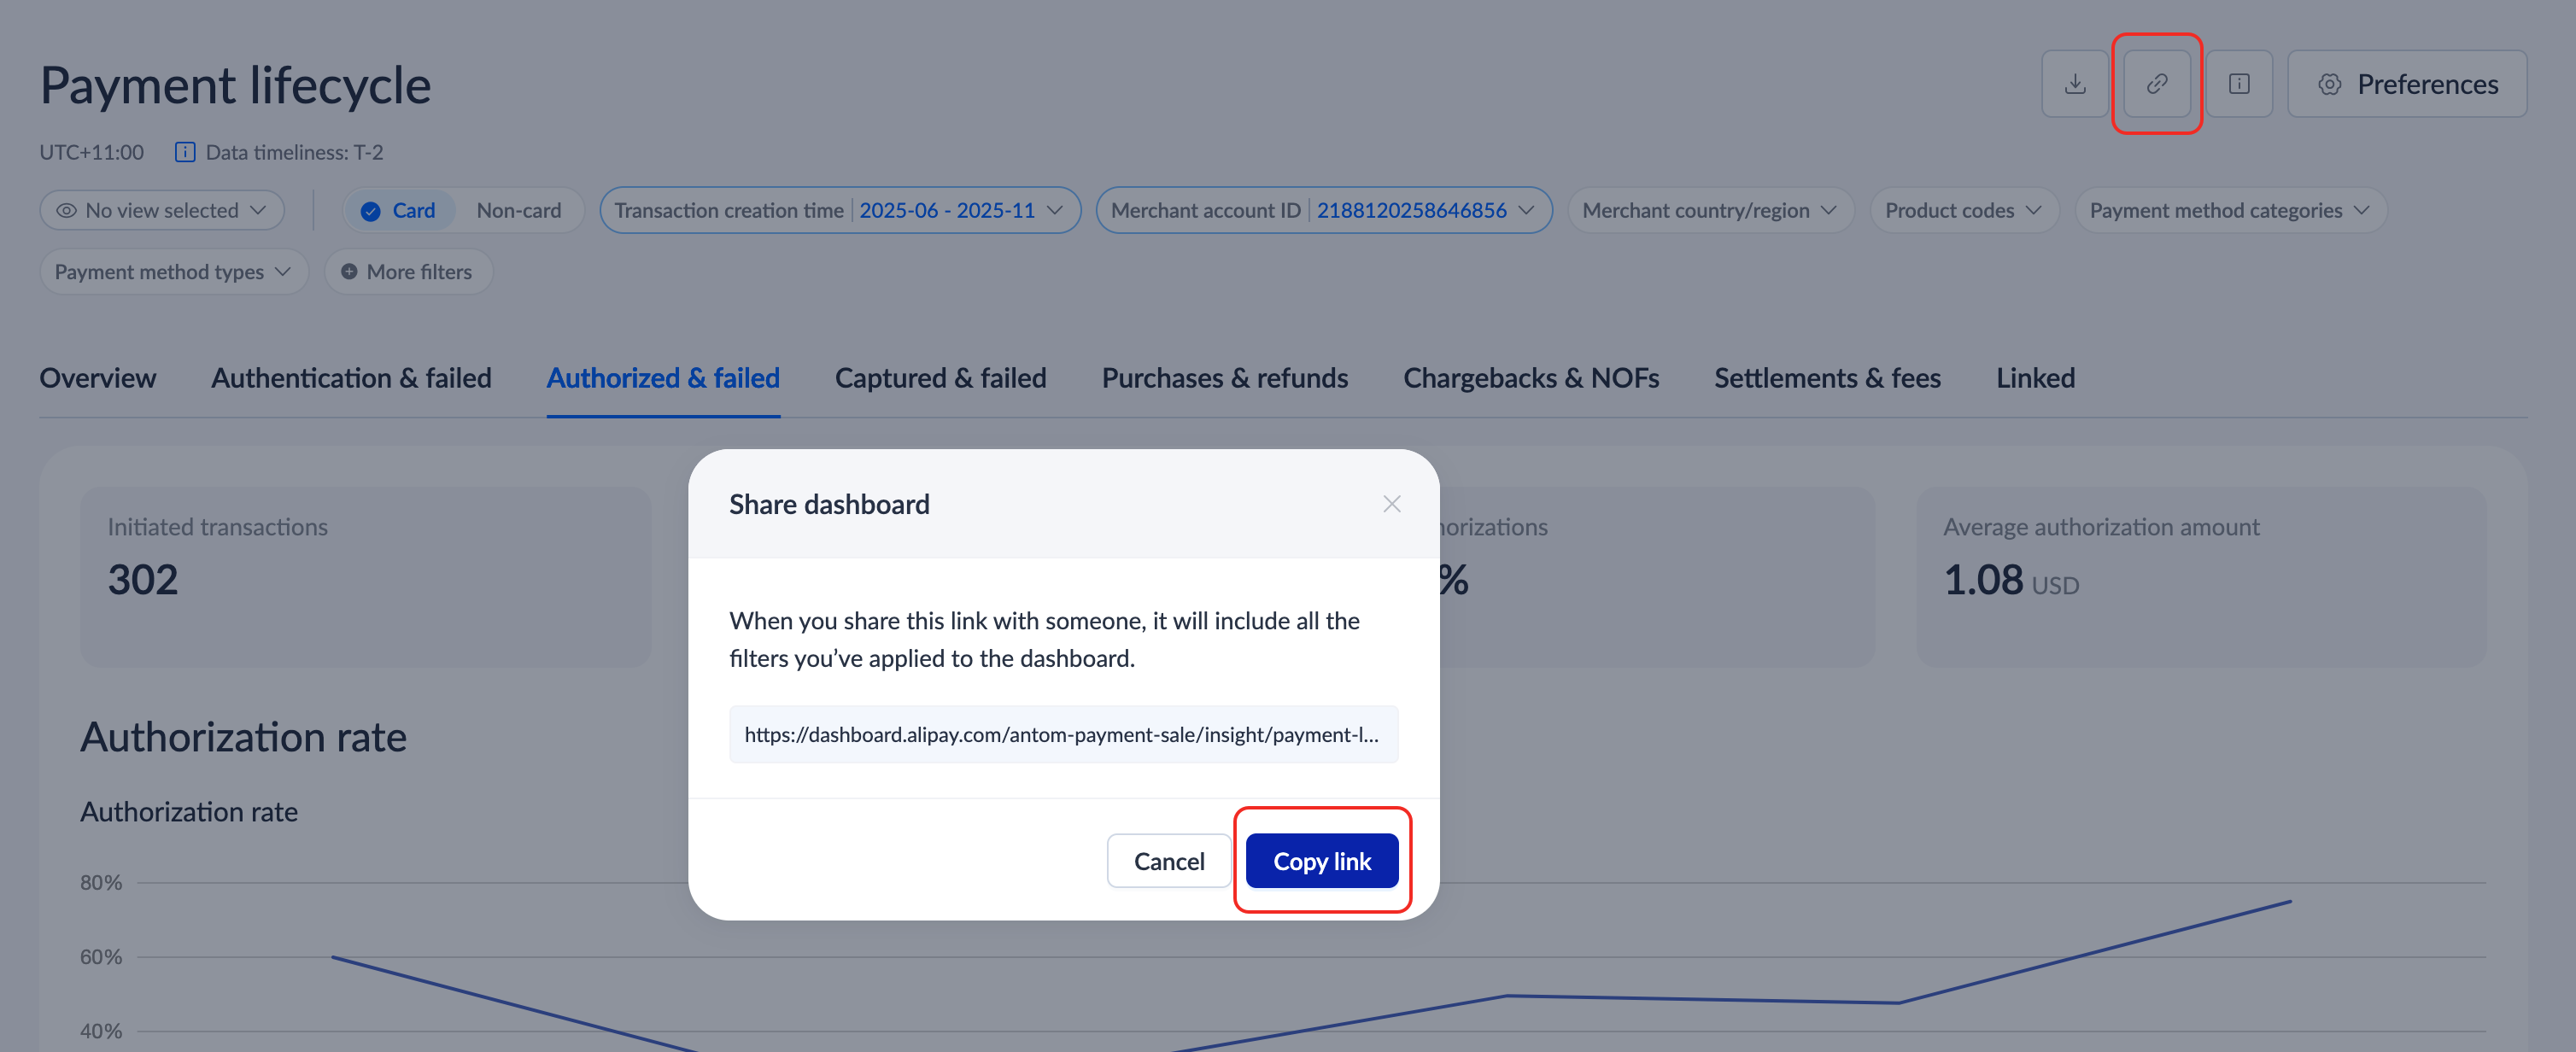This screenshot has width=2576, height=1052.
Task: Open the No view selected dropdown
Action: [x=162, y=211]
